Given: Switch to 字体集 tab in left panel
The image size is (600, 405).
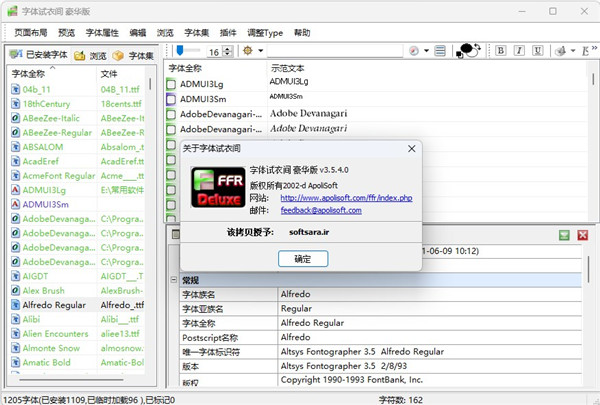Looking at the screenshot, I should [x=134, y=56].
